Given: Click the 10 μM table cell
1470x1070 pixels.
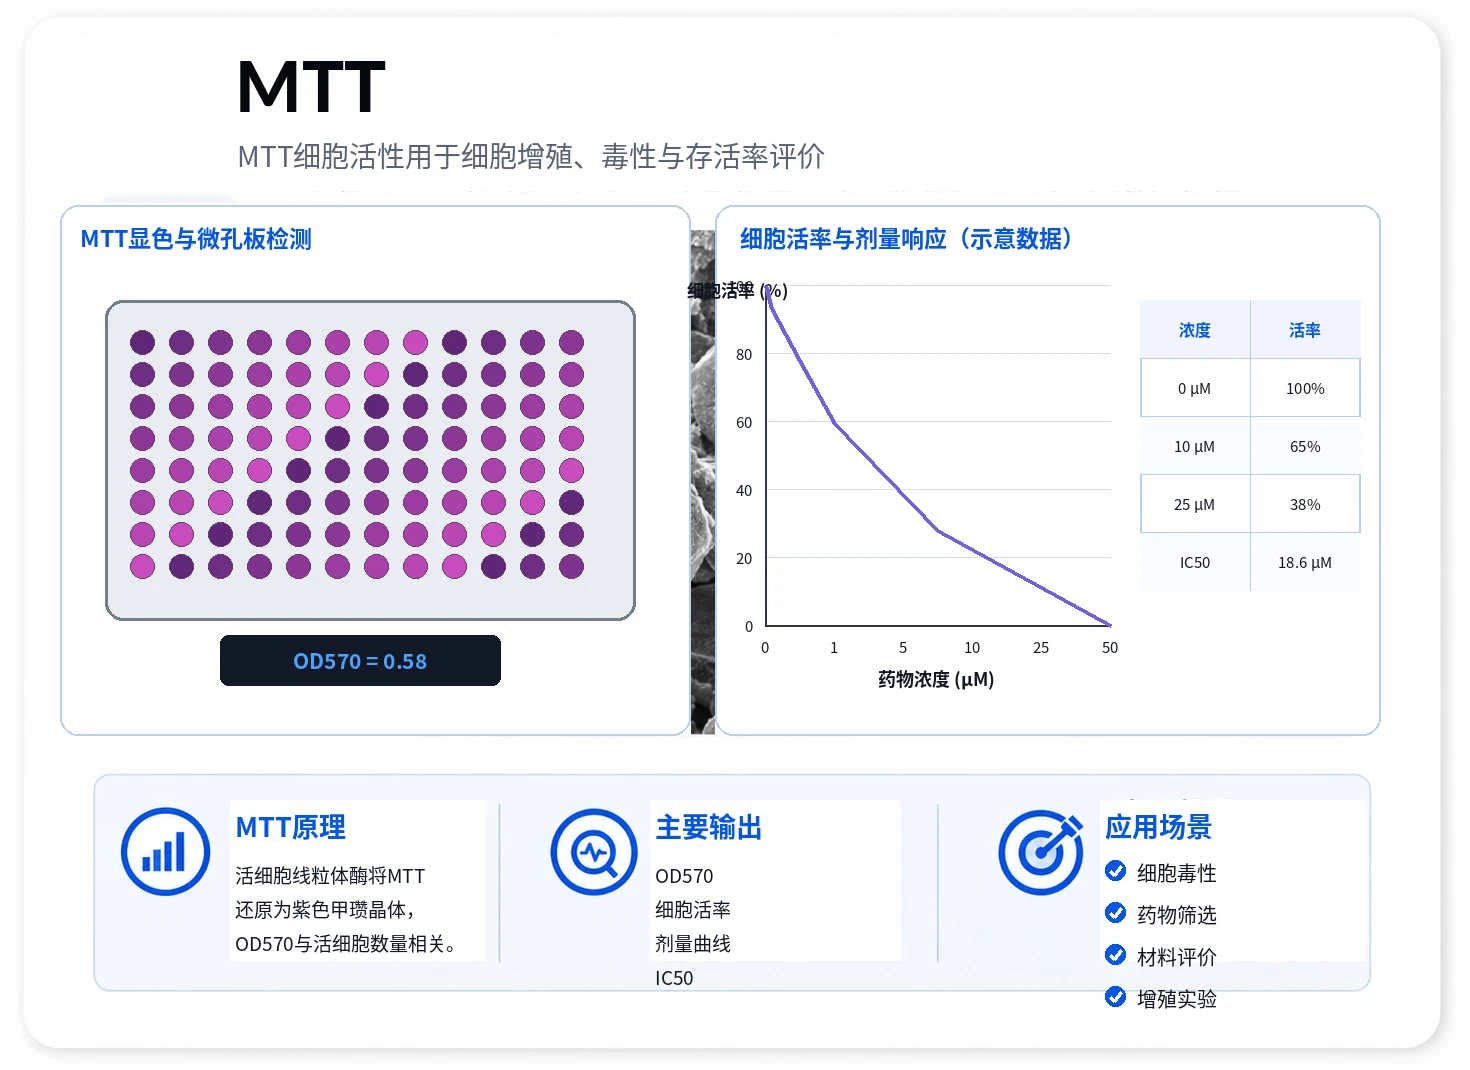Looking at the screenshot, I should point(1195,446).
